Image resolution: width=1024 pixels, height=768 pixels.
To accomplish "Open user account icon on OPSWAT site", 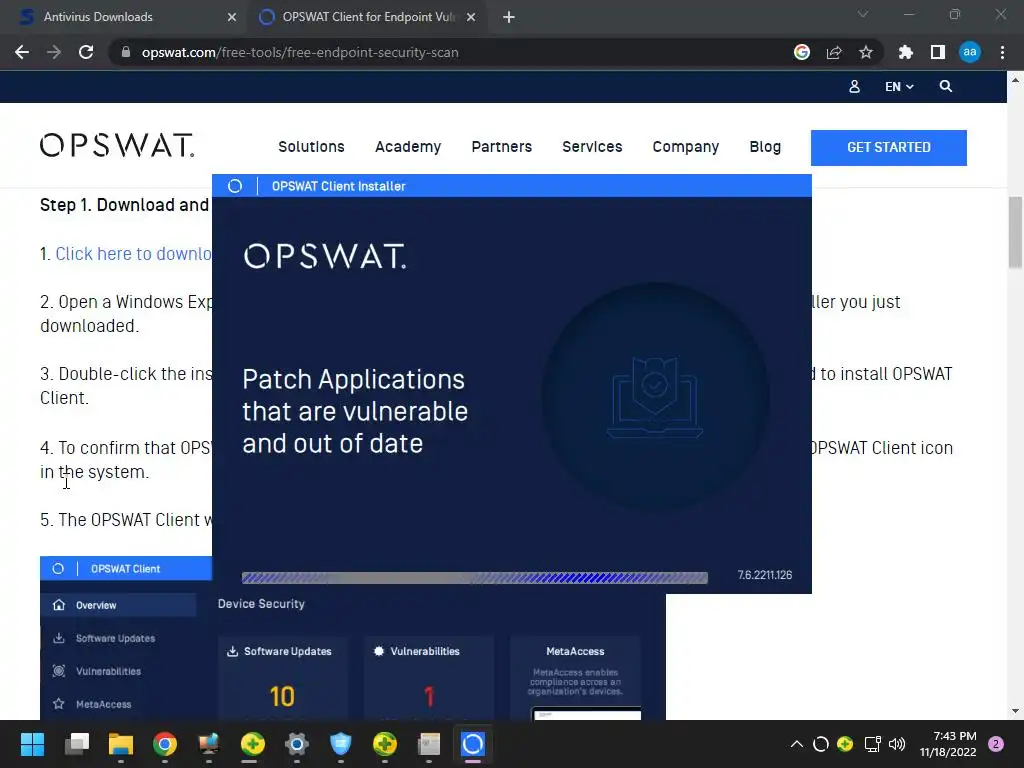I will (854, 86).
